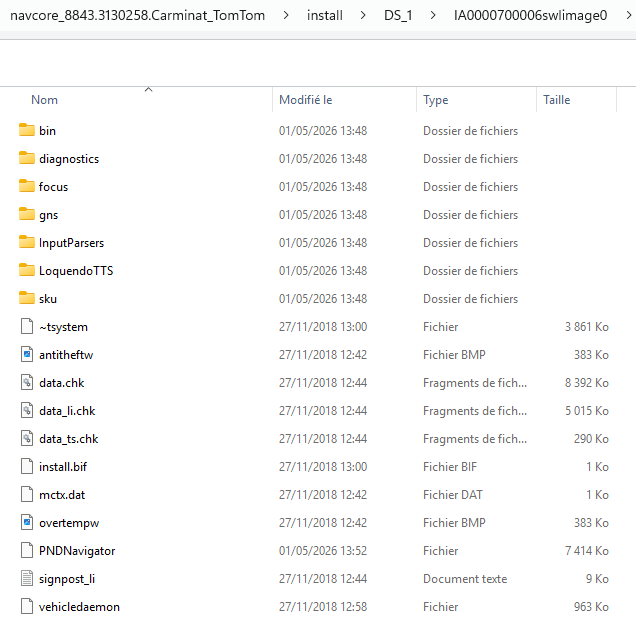Click the Fichier BIF type cell
The image size is (636, 618).
click(450, 467)
